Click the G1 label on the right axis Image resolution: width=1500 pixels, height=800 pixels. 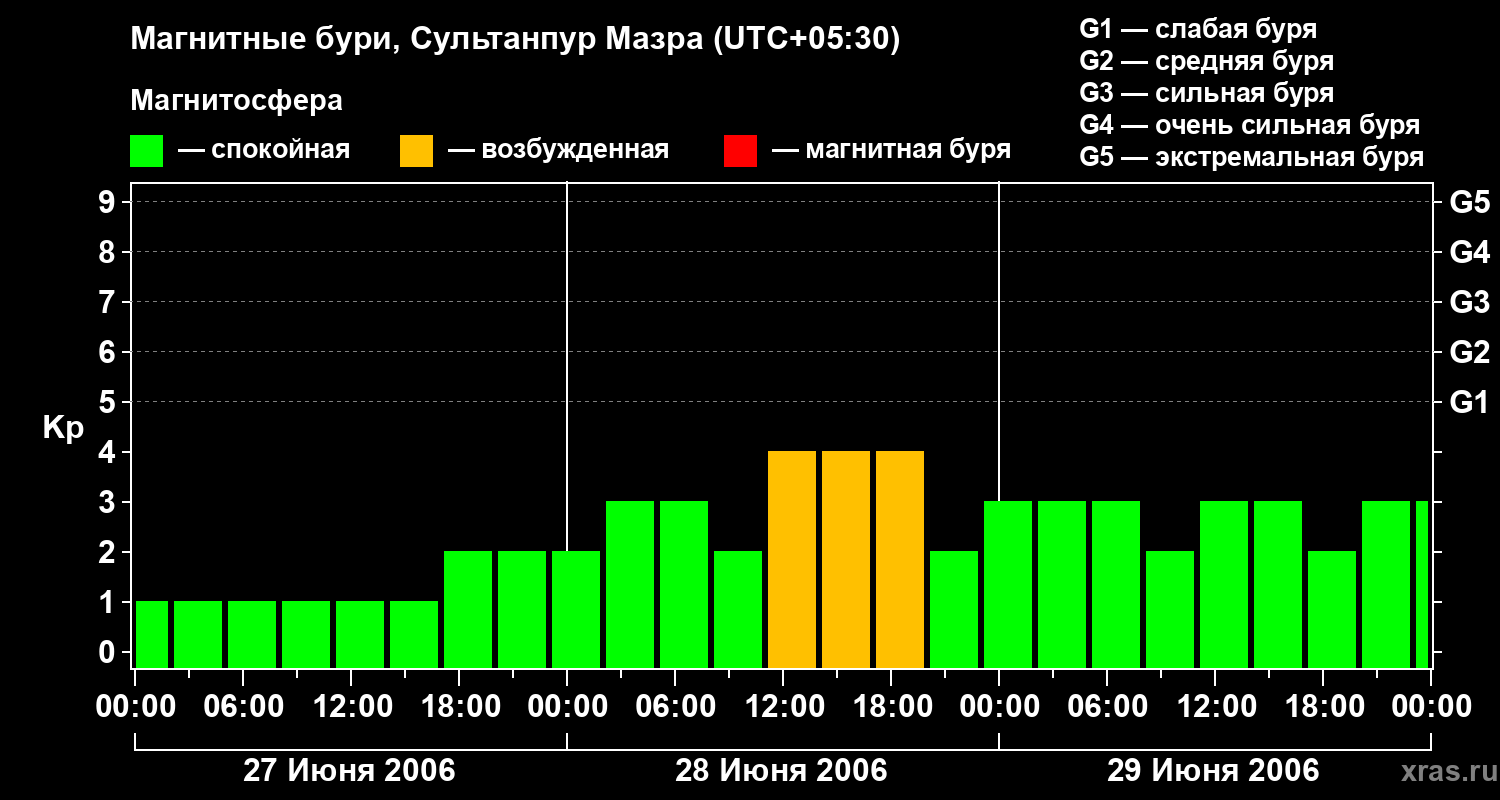click(x=1470, y=402)
